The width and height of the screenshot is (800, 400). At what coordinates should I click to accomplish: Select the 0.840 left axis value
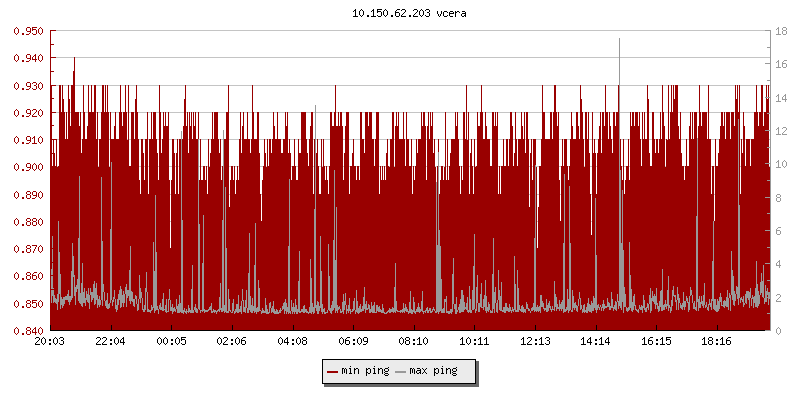coord(27,330)
